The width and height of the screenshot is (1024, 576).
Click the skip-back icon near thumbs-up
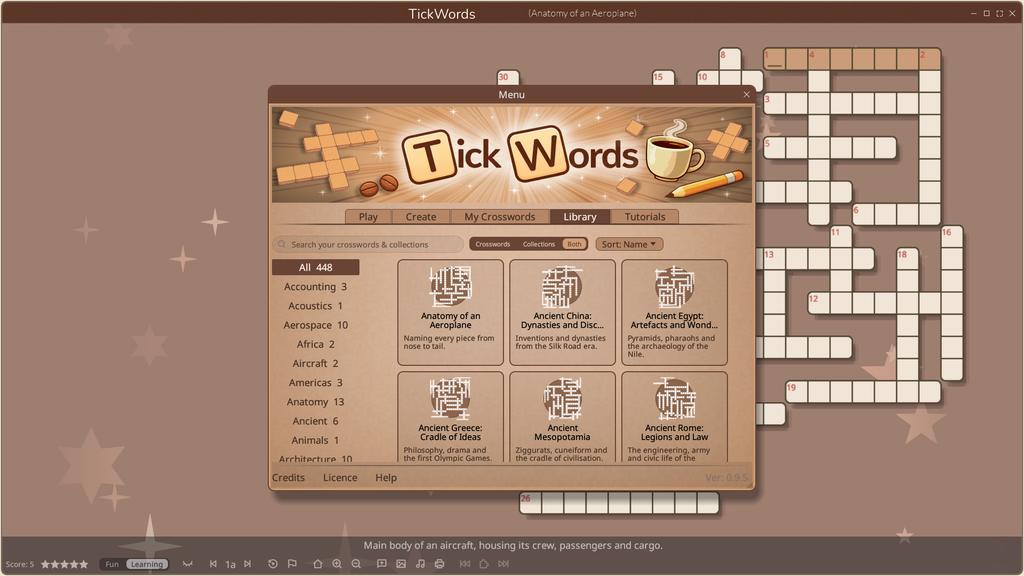(x=465, y=564)
